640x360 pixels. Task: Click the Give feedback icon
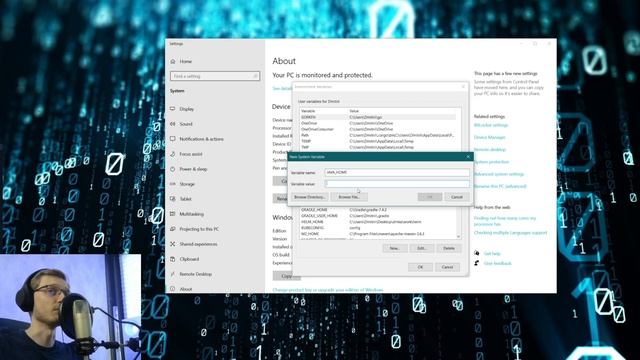click(476, 263)
